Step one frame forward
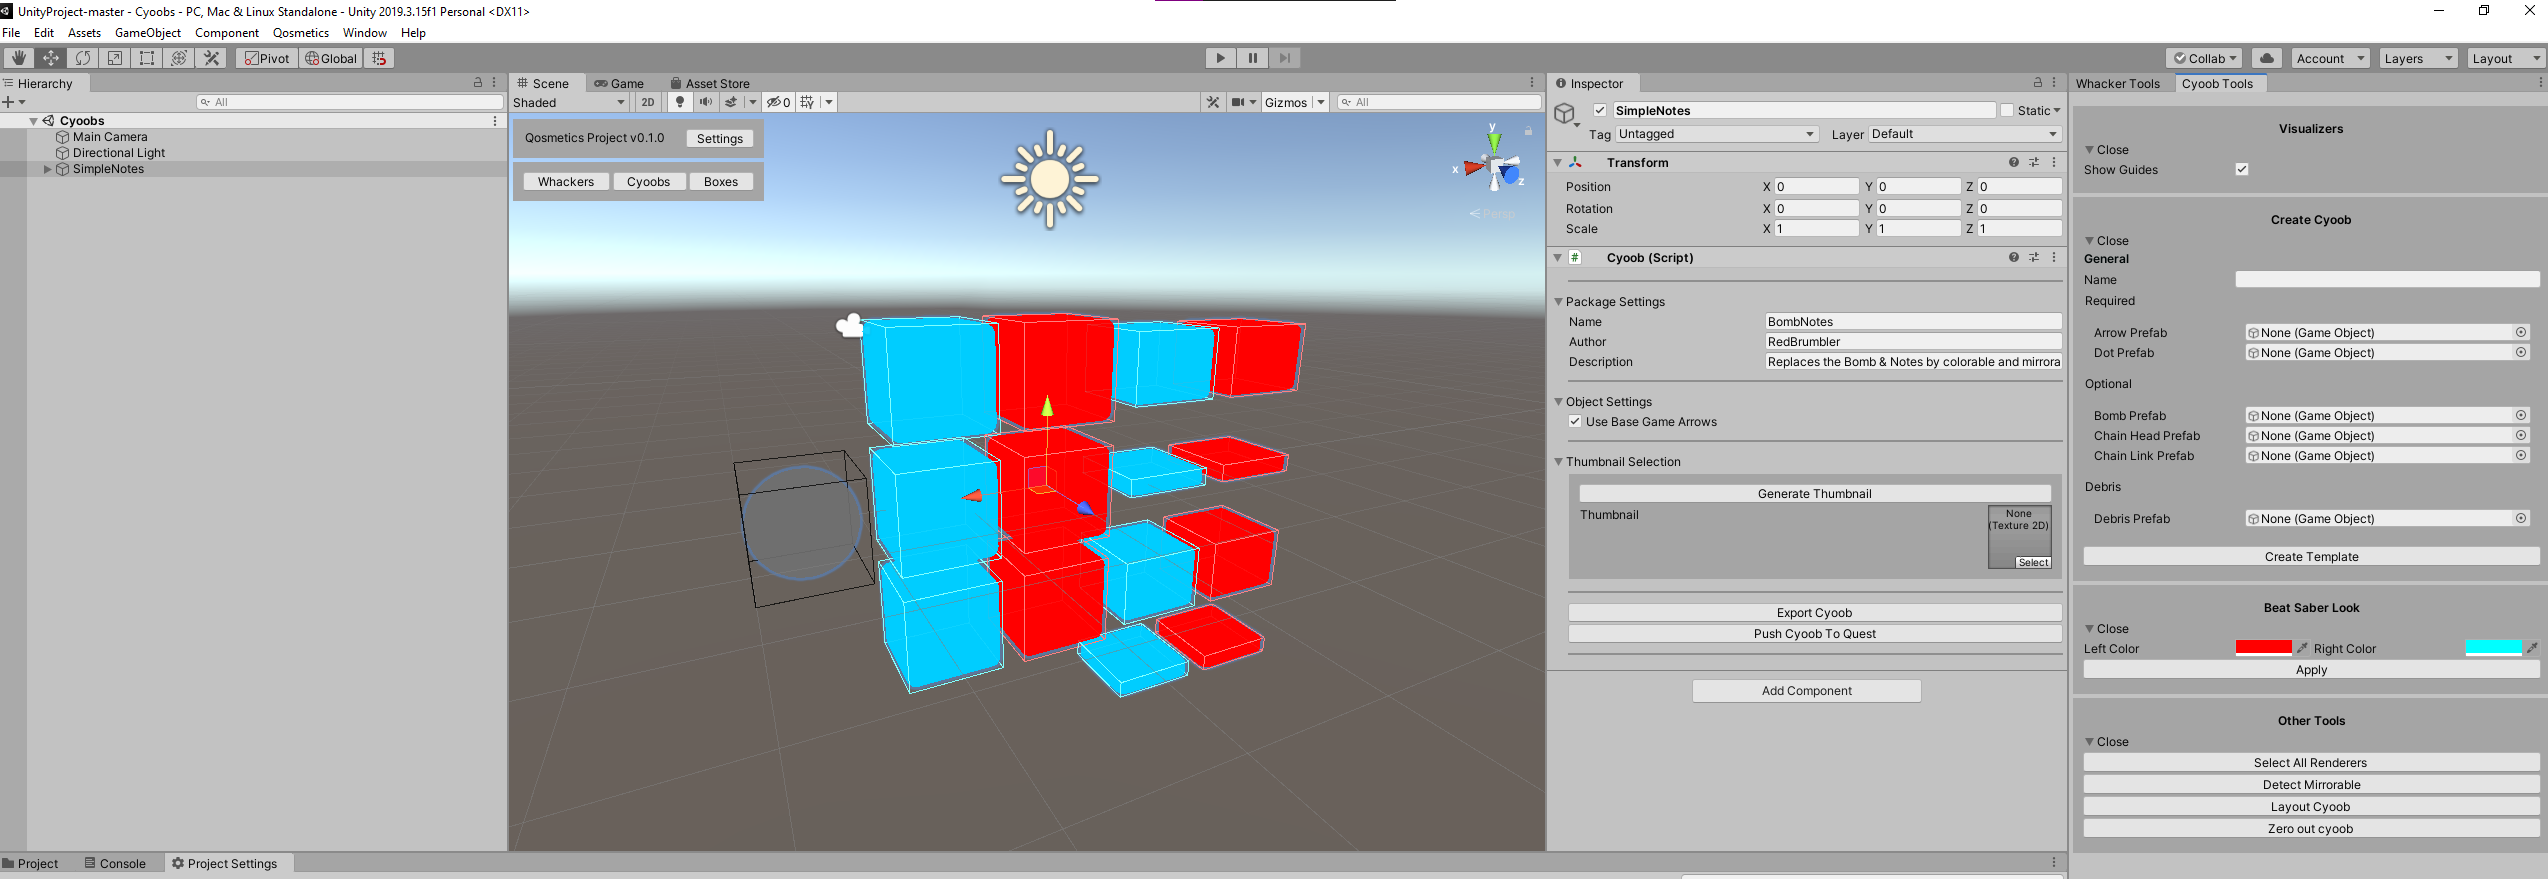The width and height of the screenshot is (2548, 879). 1285,58
